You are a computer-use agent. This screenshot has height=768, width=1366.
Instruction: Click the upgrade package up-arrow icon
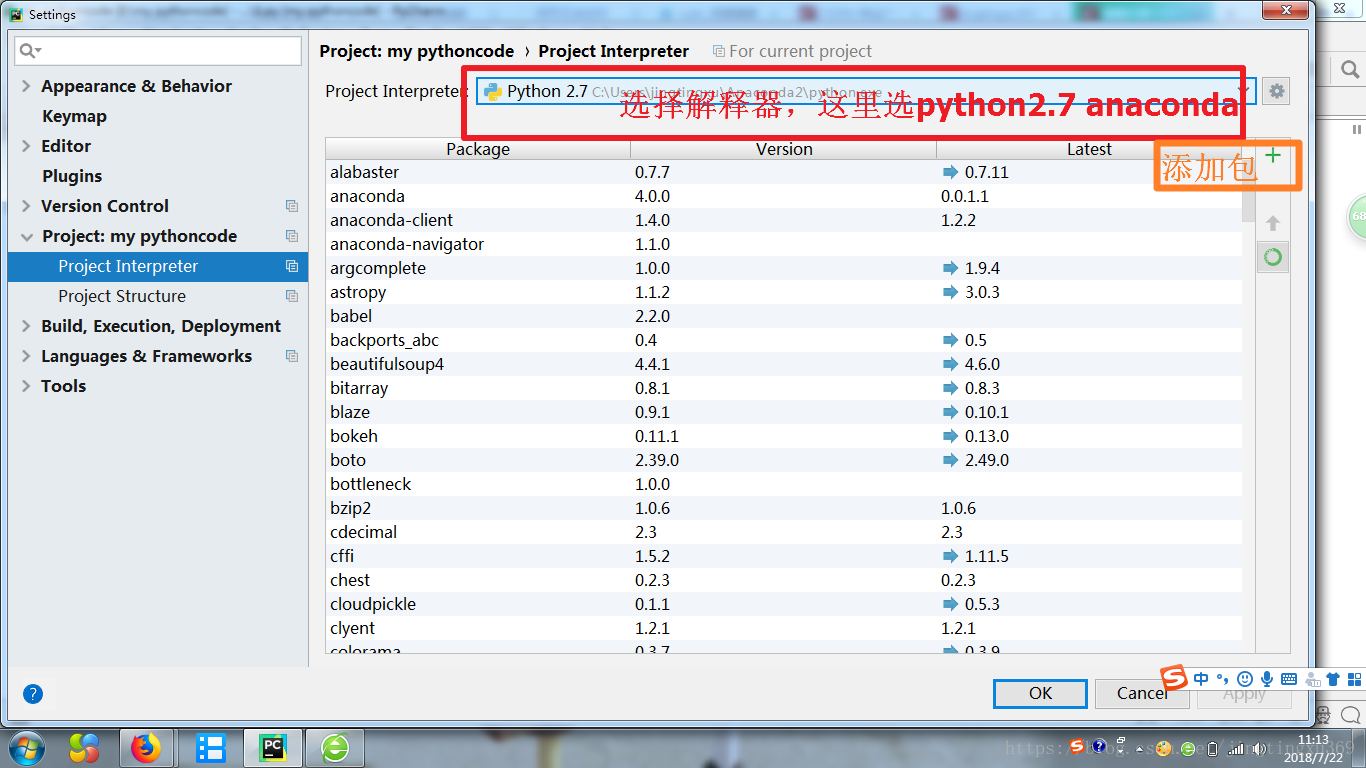click(x=1272, y=223)
